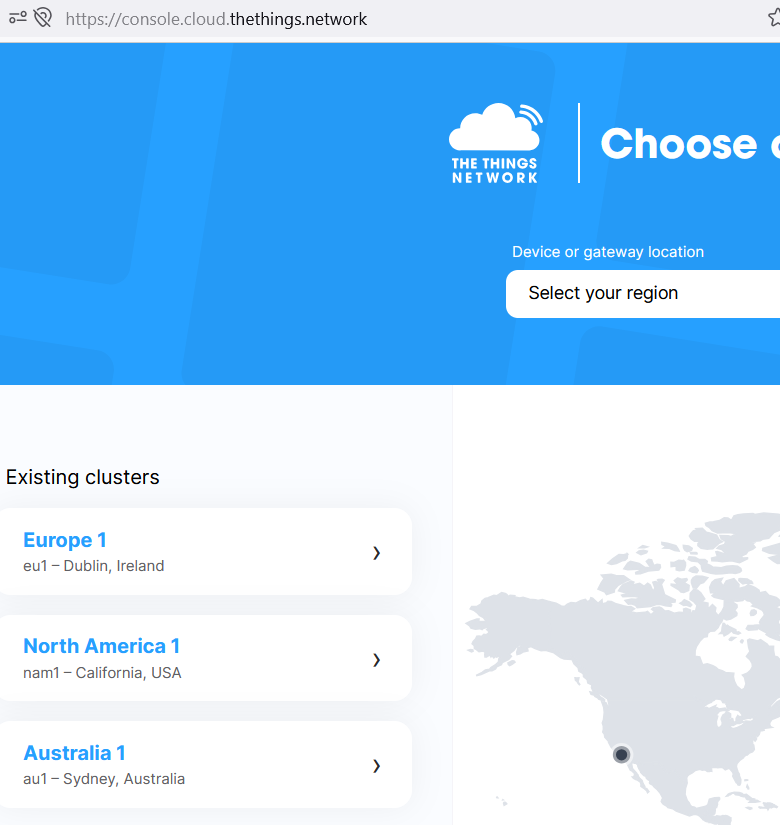Click the chevron arrow on Europe 1
This screenshot has height=825, width=780.
pos(376,553)
